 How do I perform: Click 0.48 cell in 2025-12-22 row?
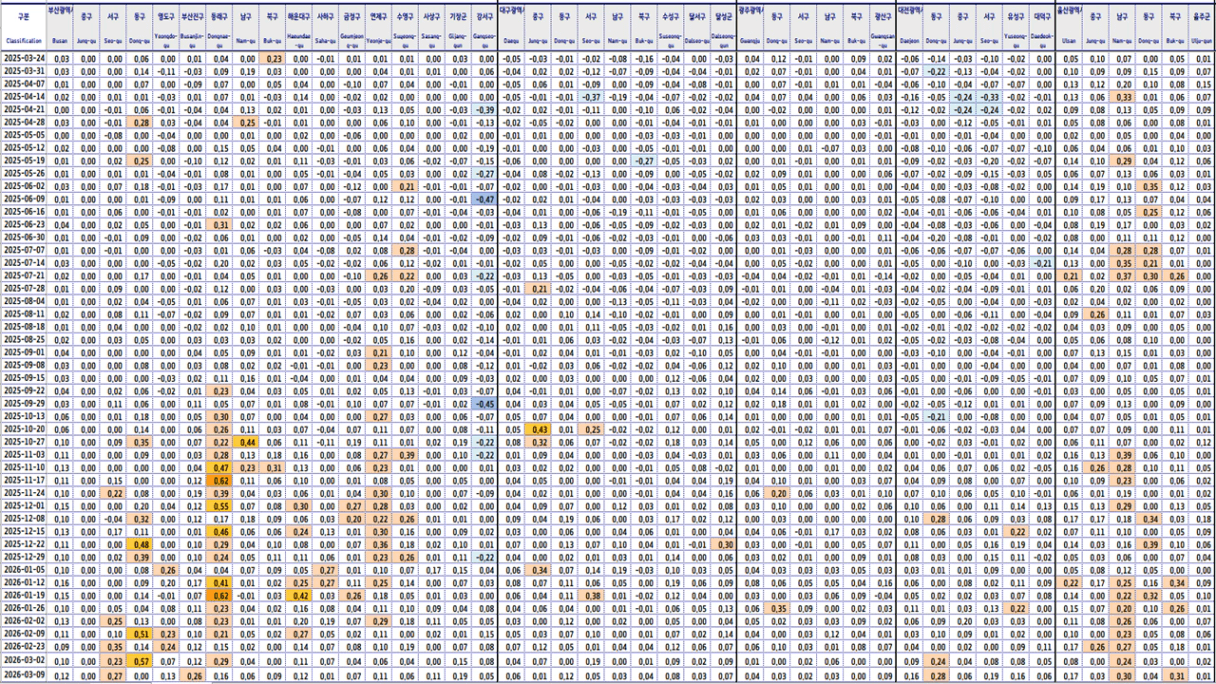tap(141, 543)
